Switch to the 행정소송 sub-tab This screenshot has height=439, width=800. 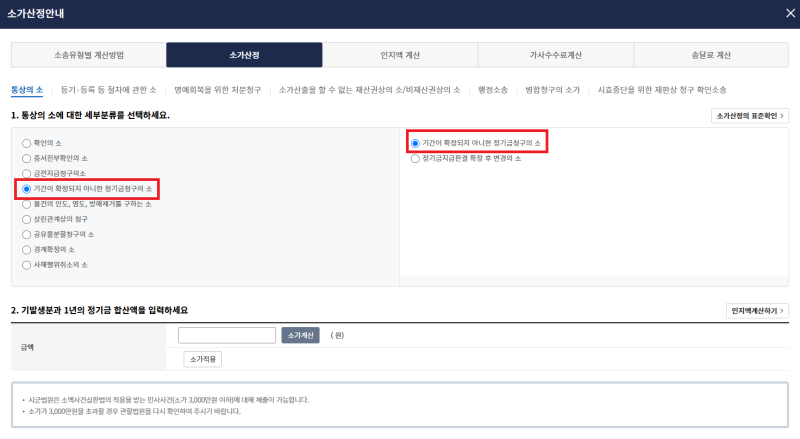click(493, 90)
